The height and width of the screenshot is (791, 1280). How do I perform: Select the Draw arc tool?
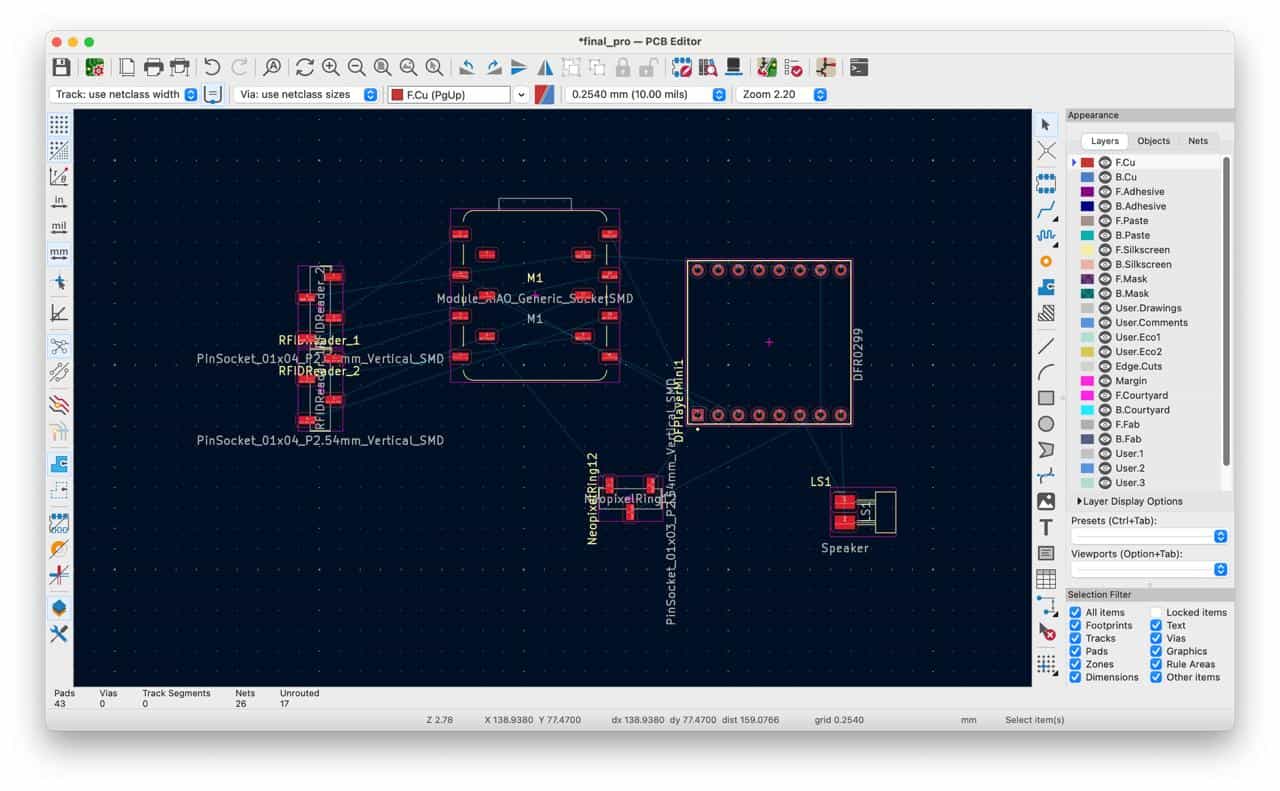pyautogui.click(x=1046, y=372)
